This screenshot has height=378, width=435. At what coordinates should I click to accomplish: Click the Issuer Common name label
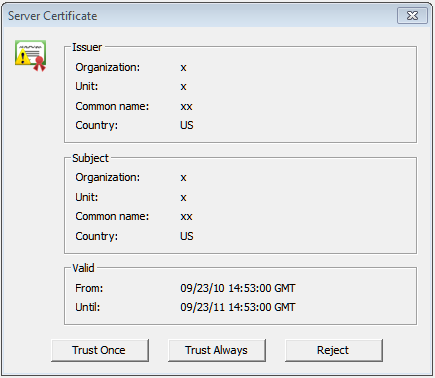tap(112, 106)
